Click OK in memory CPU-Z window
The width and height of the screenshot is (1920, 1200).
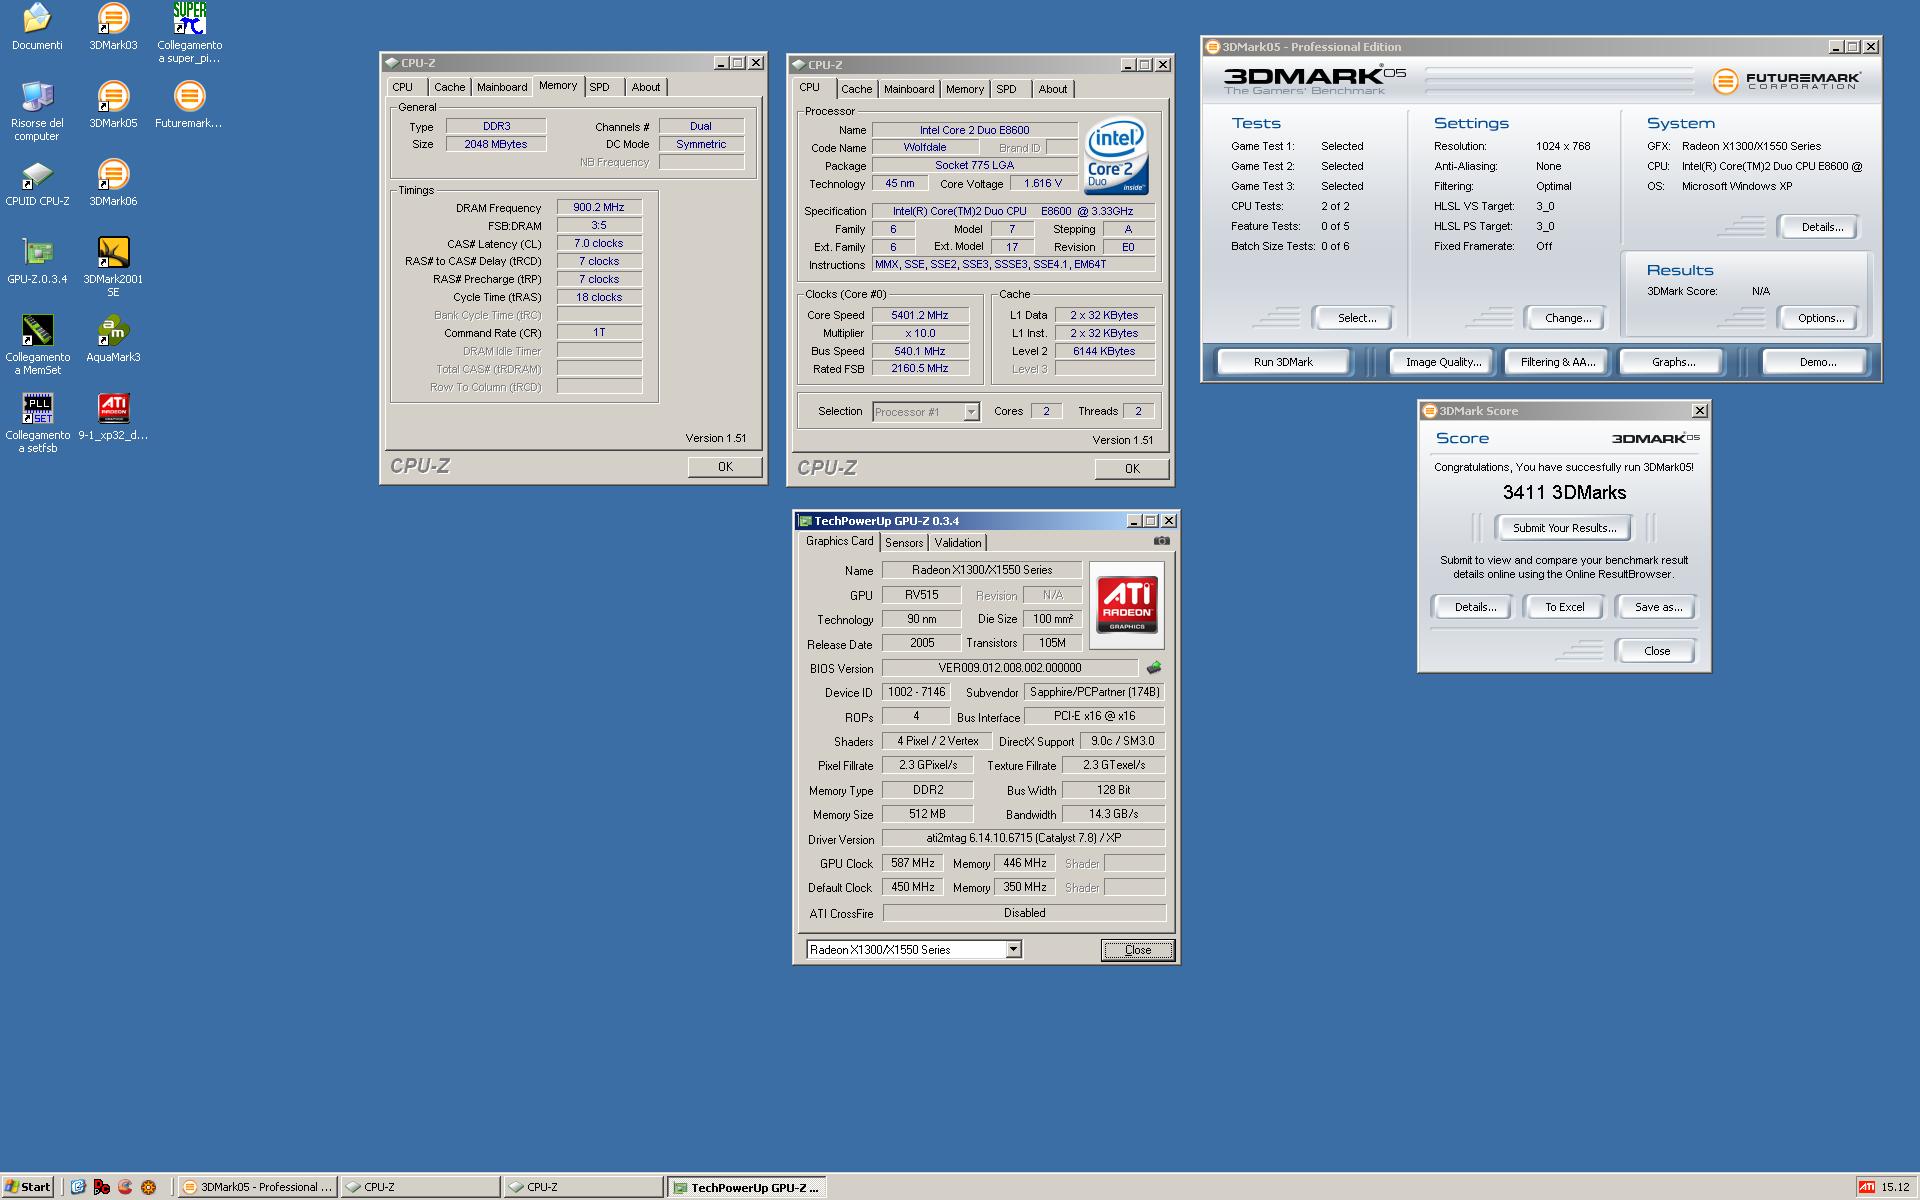pyautogui.click(x=725, y=467)
